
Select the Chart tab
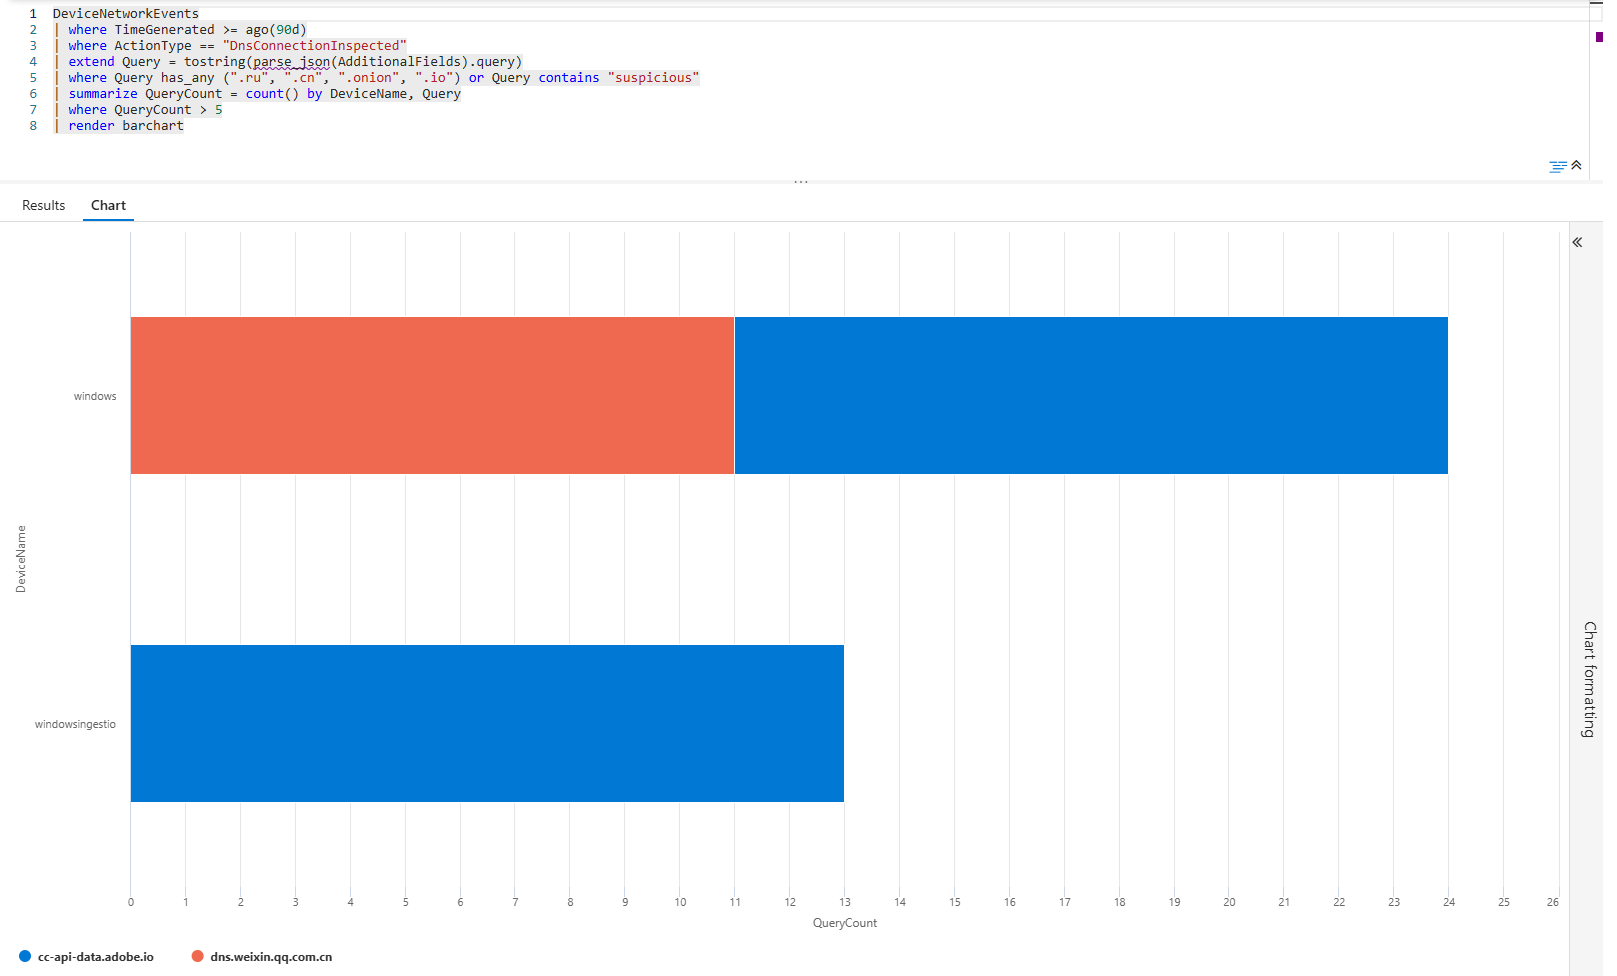pyautogui.click(x=108, y=205)
